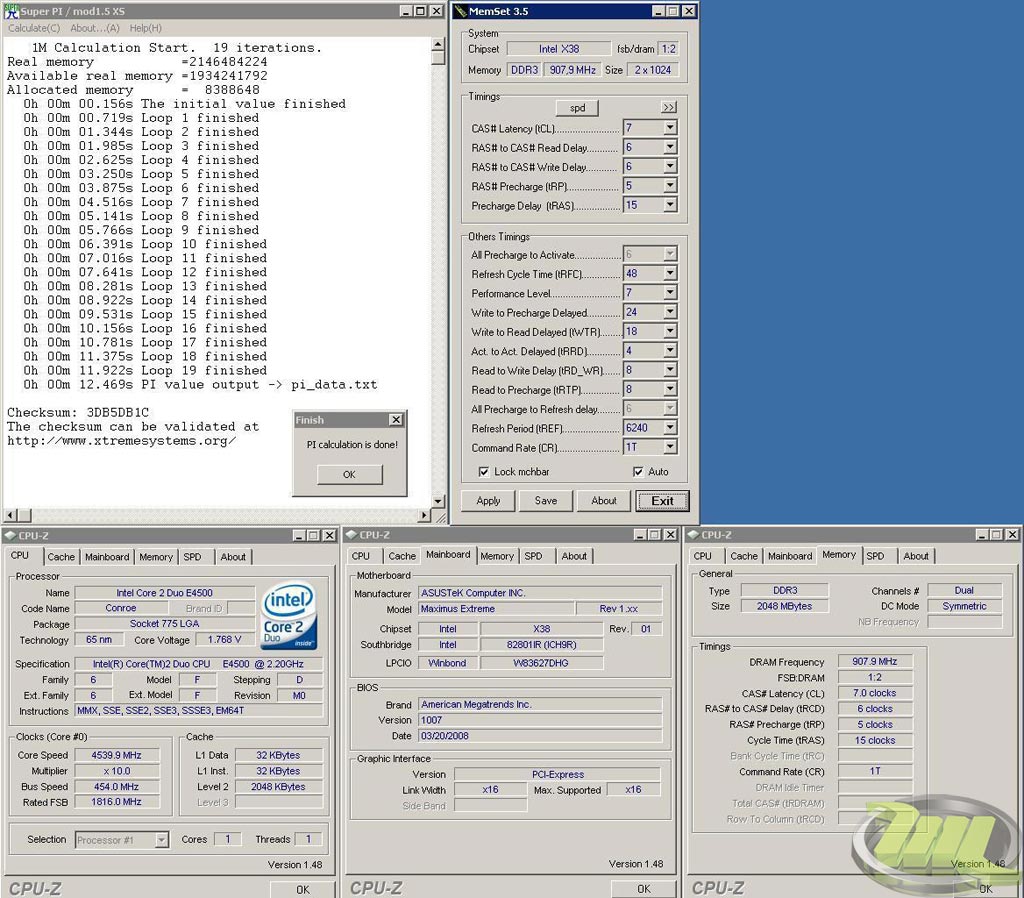This screenshot has height=898, width=1024.
Task: Click the Size value 2048 MBytes
Action: click(784, 606)
